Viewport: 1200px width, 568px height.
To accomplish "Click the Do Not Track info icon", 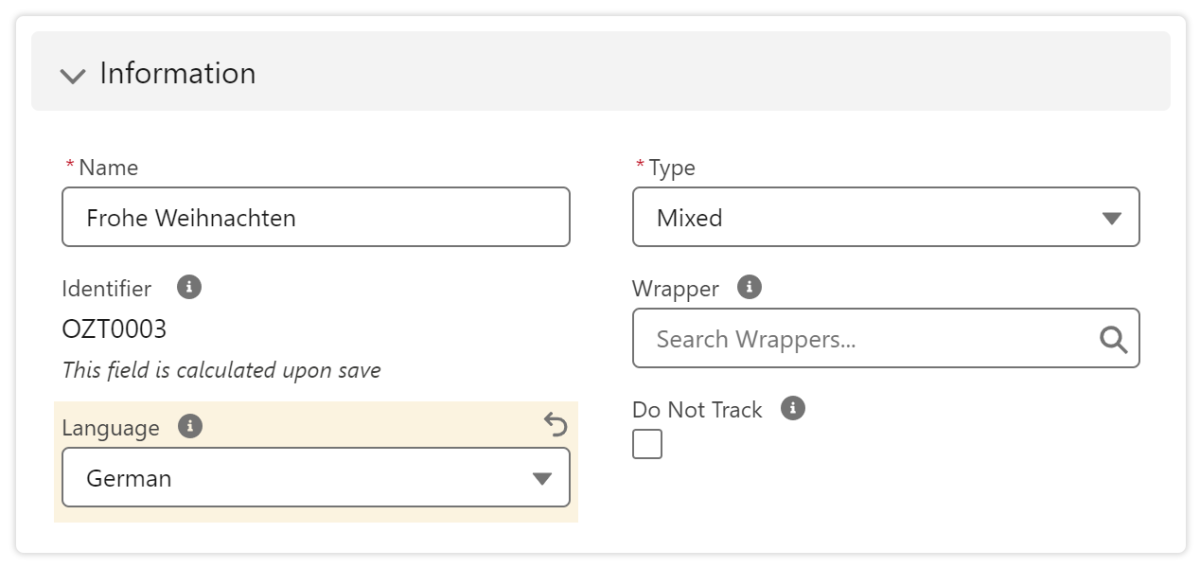I will [793, 408].
